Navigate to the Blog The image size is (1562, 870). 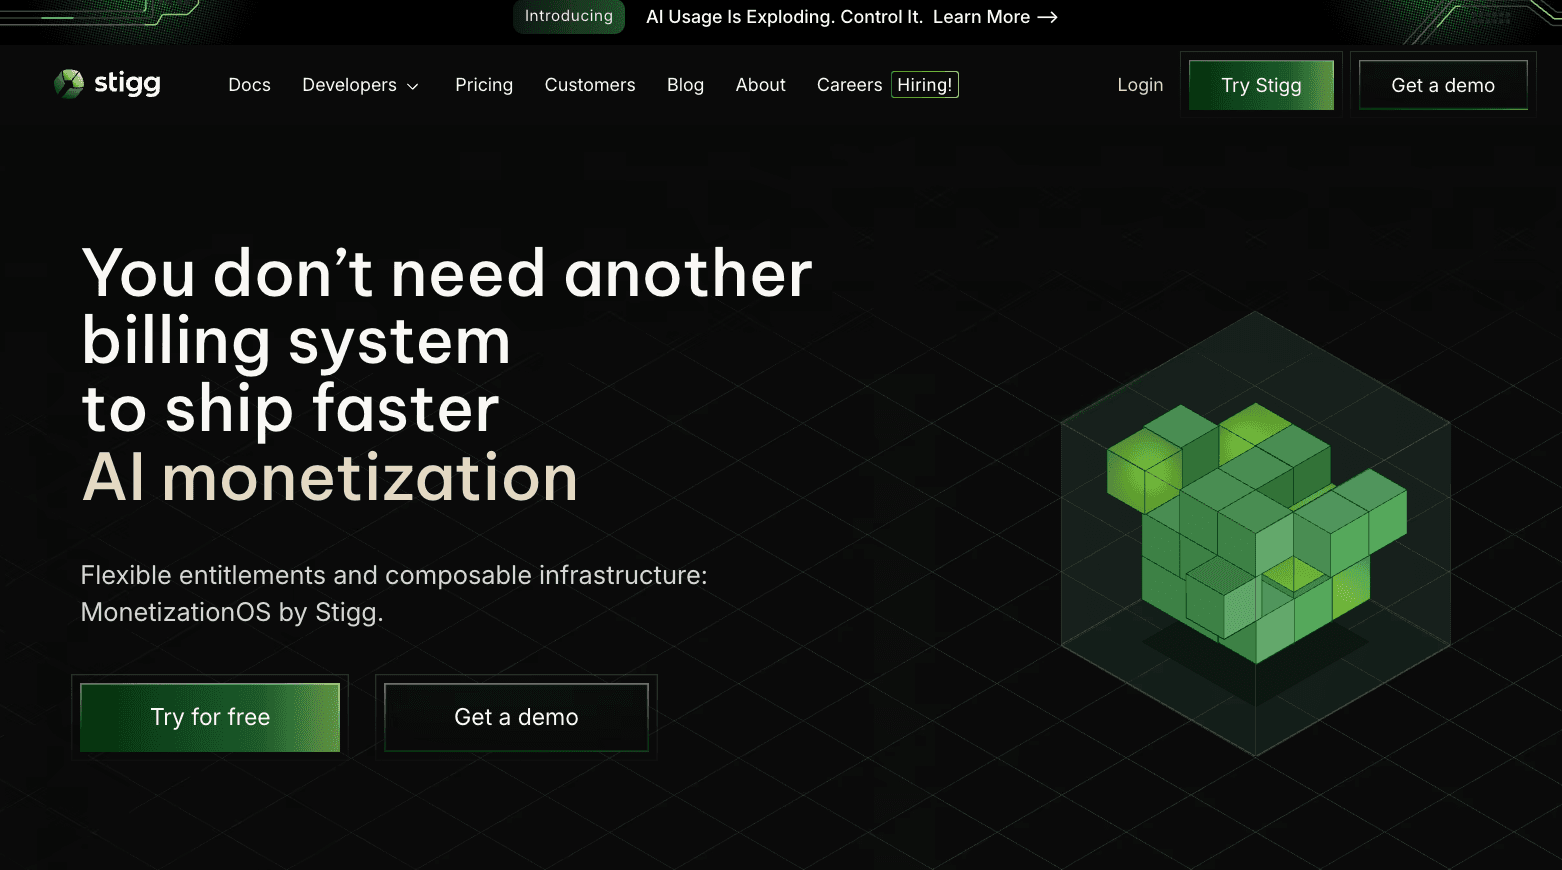[685, 85]
